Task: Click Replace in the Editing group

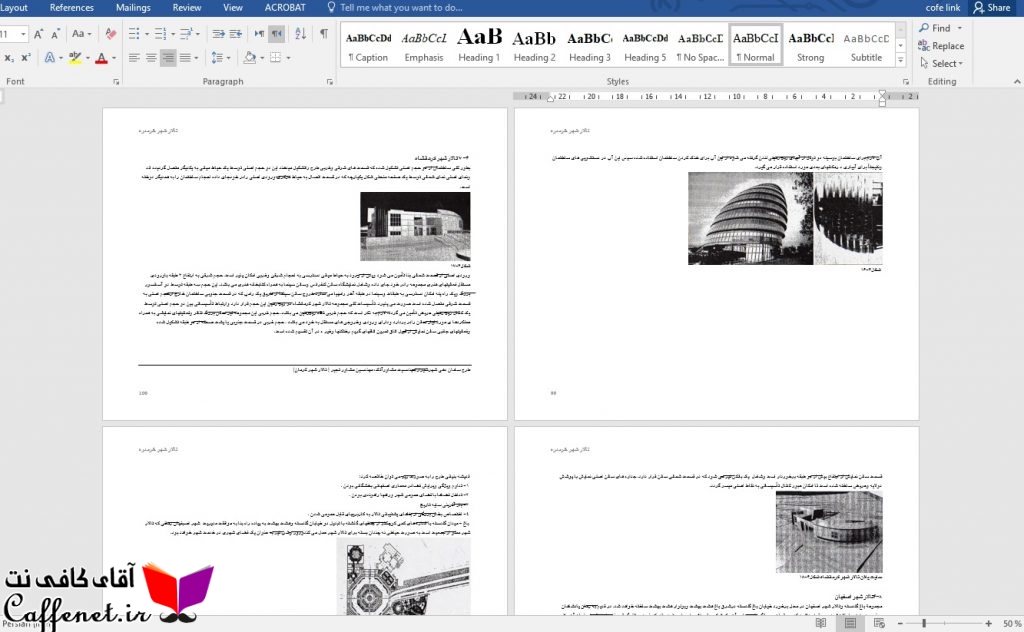Action: (941, 46)
